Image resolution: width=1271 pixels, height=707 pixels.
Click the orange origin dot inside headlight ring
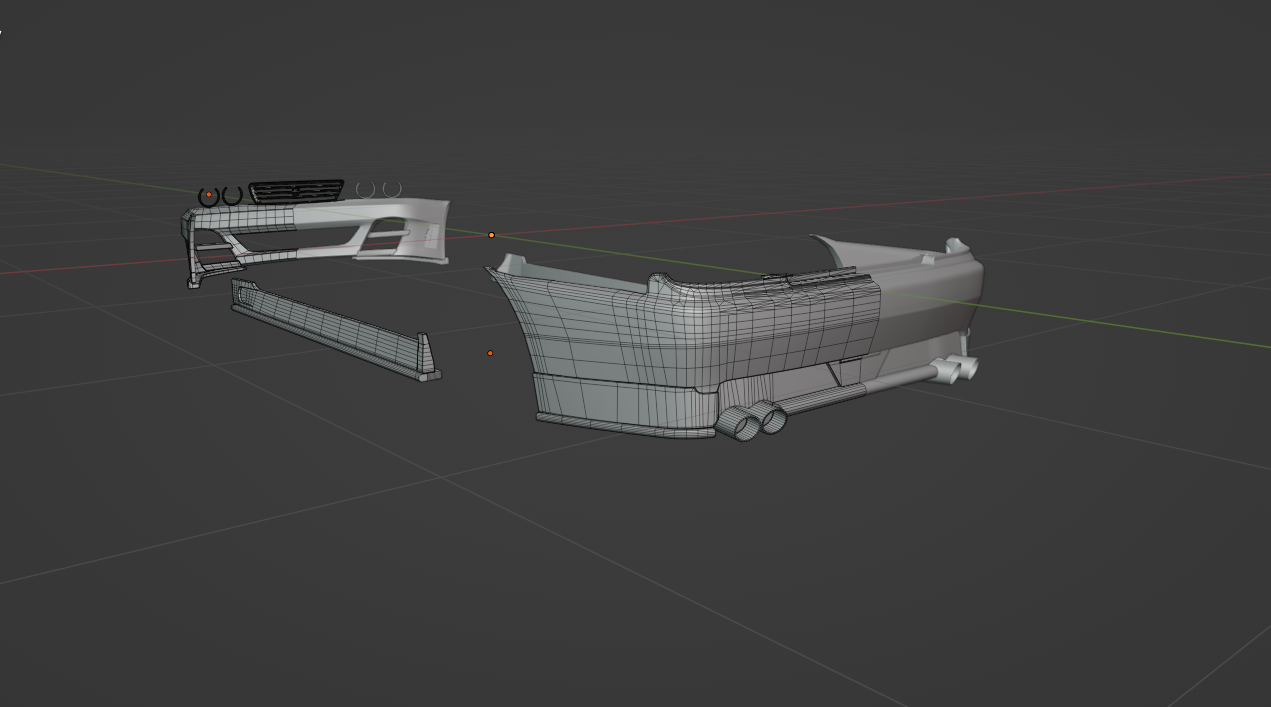point(209,195)
